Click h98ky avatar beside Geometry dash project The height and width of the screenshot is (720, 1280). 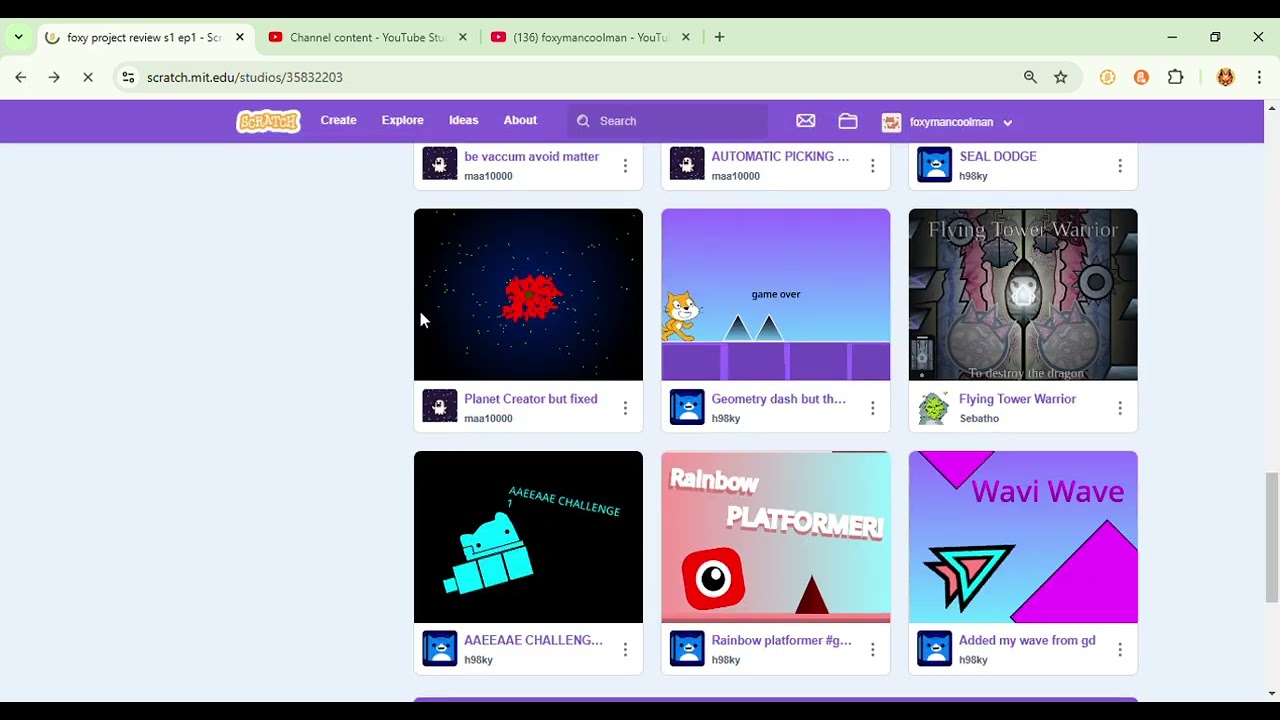pos(687,406)
